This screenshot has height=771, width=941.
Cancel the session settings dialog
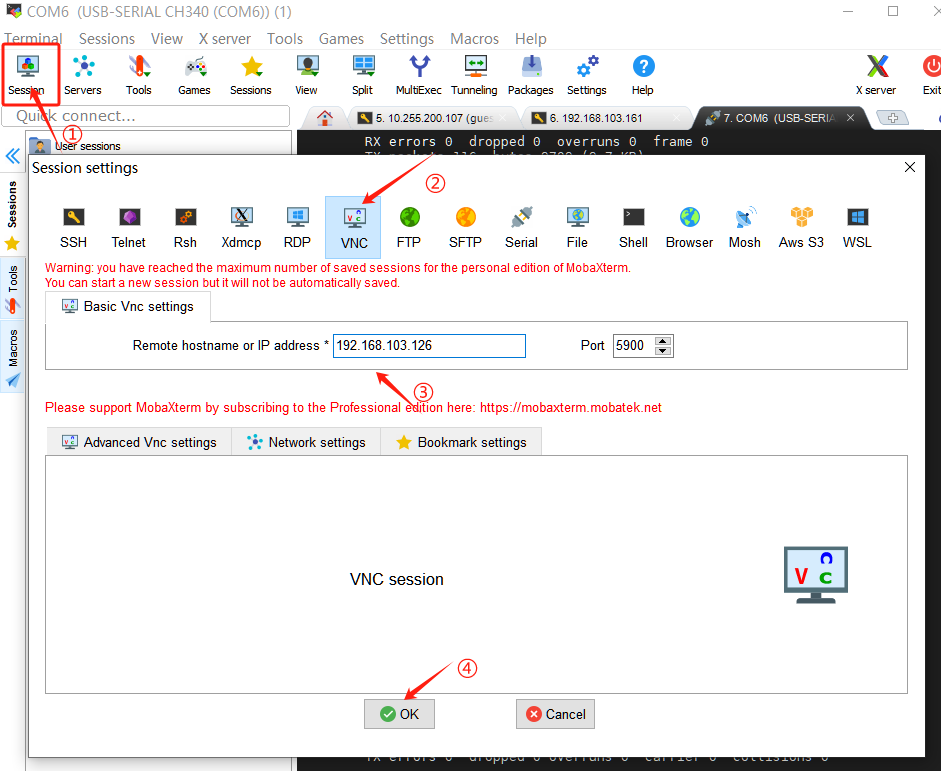point(555,714)
